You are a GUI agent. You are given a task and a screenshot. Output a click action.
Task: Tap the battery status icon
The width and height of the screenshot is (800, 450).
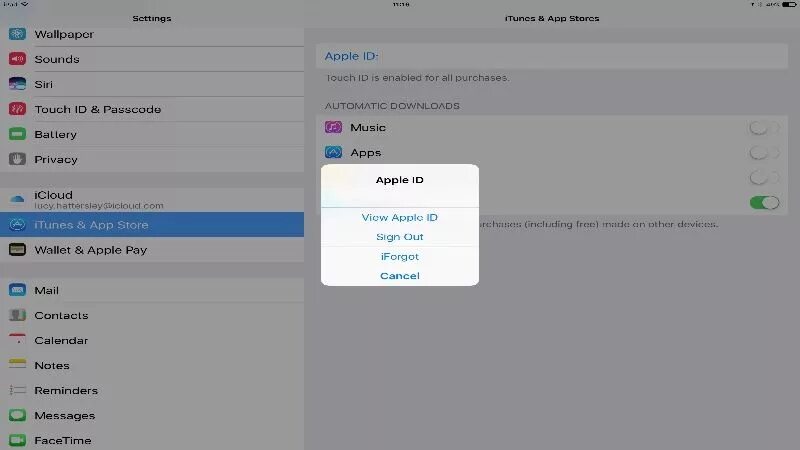click(x=789, y=4)
